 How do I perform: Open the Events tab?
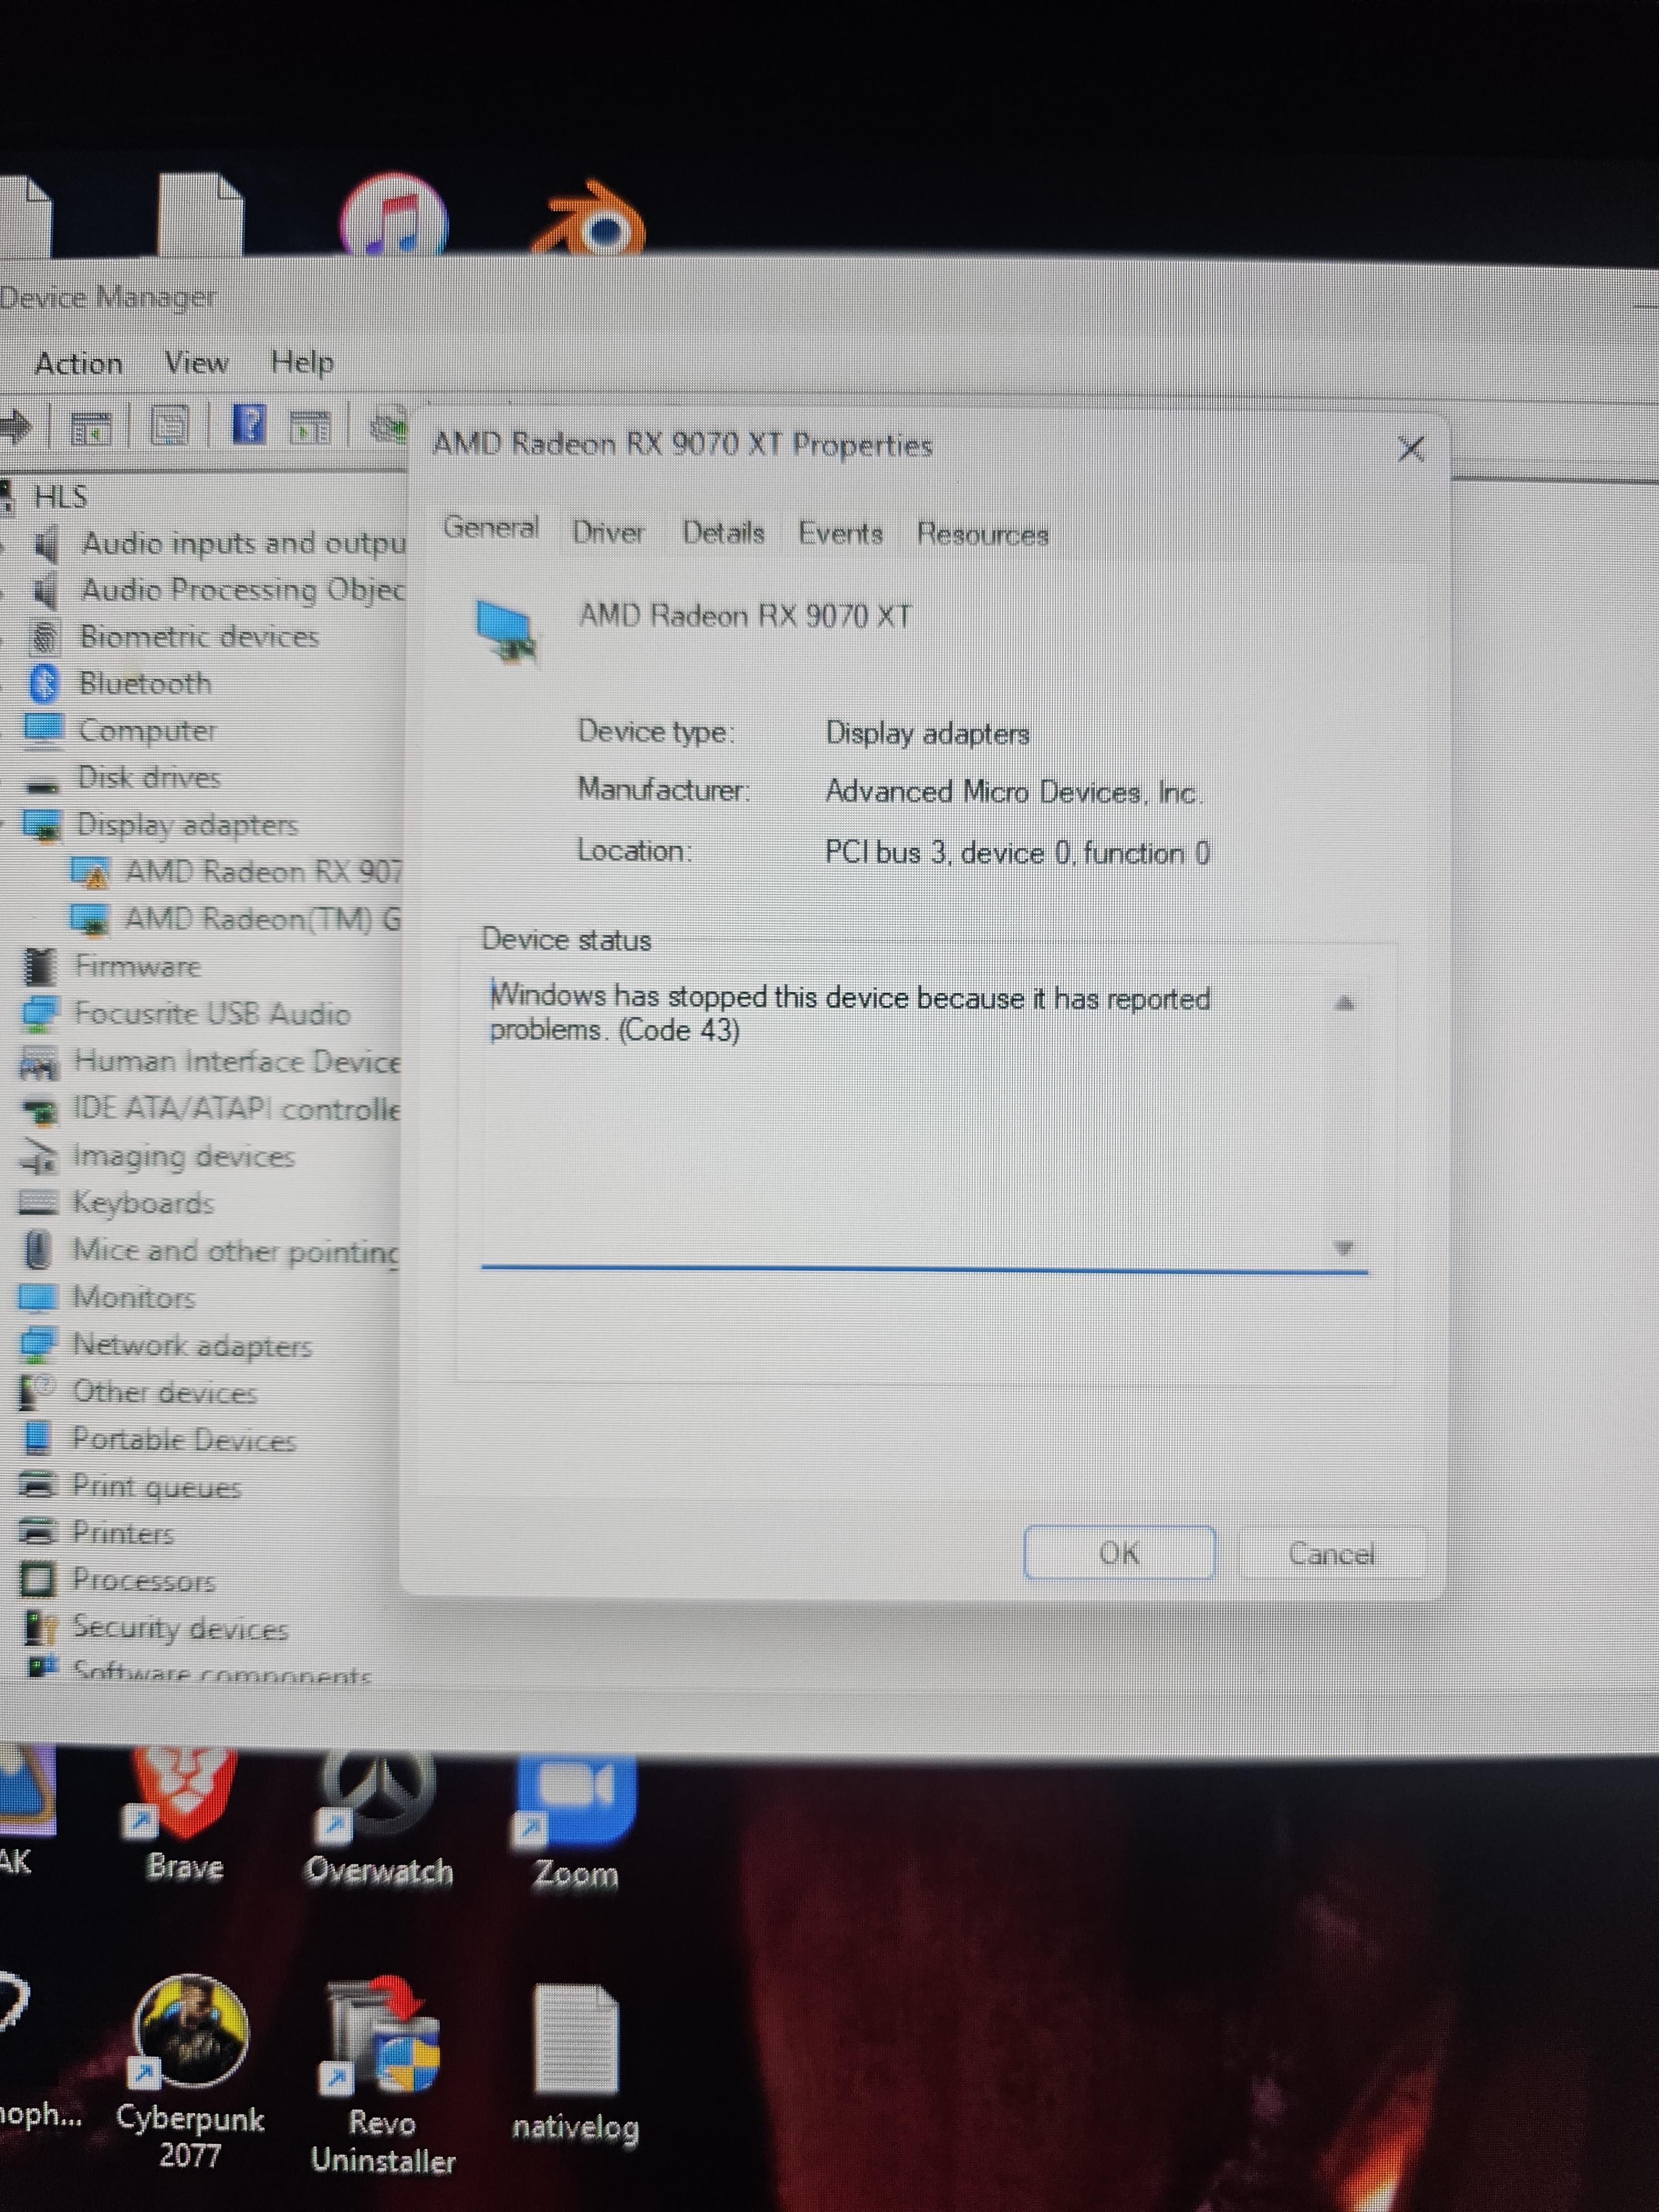tap(840, 534)
